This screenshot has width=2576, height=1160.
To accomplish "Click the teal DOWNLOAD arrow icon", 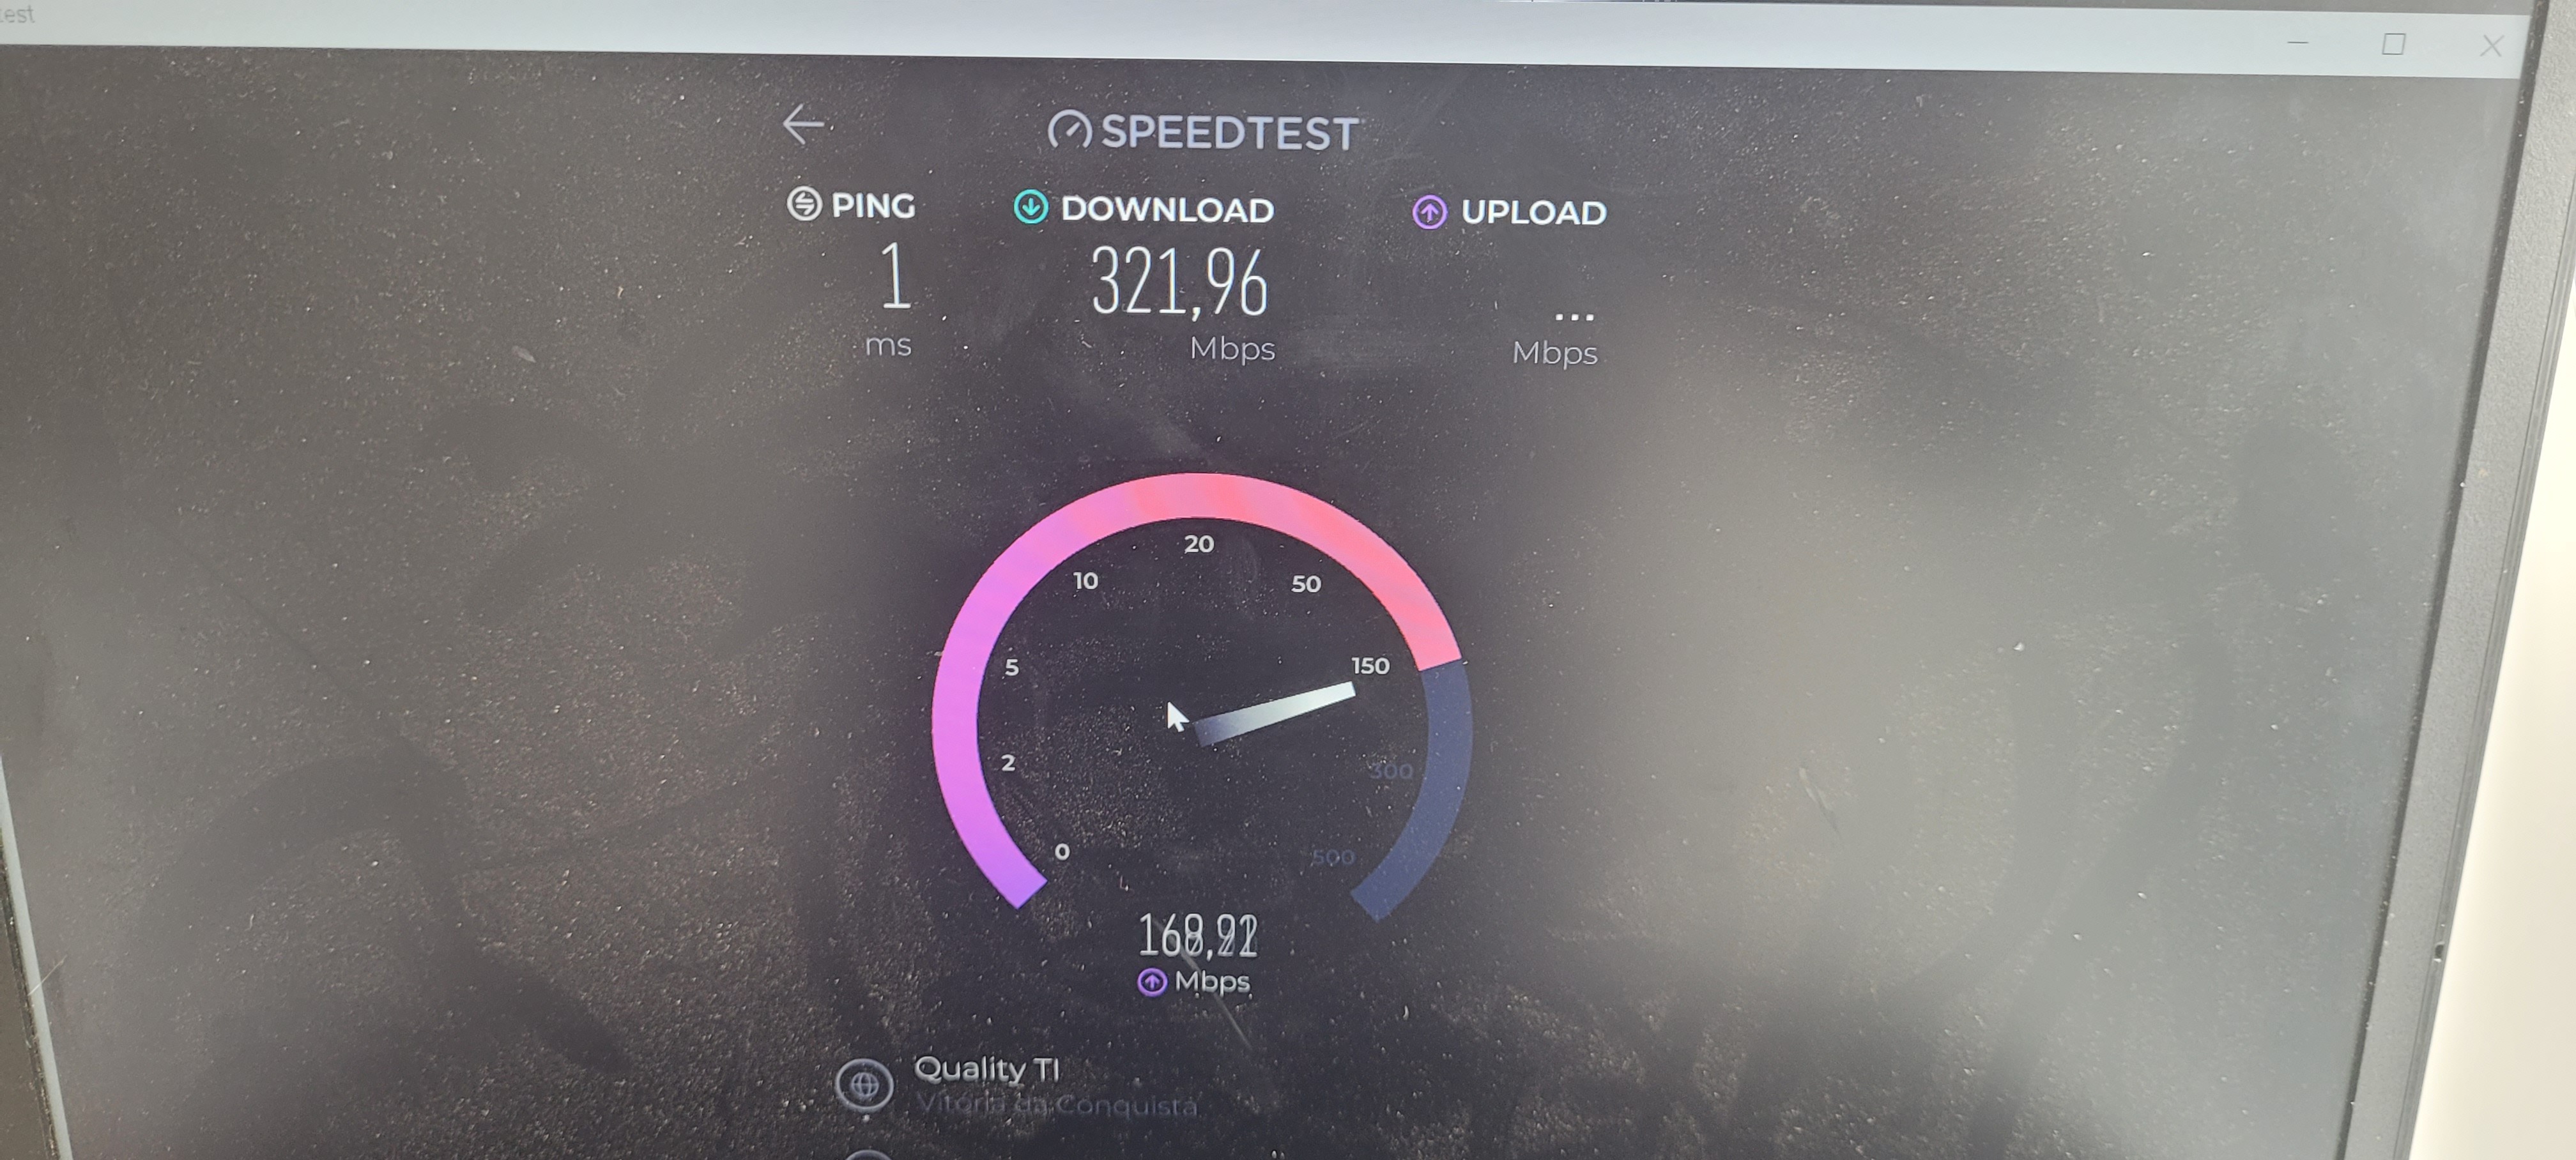I will 1031,207.
